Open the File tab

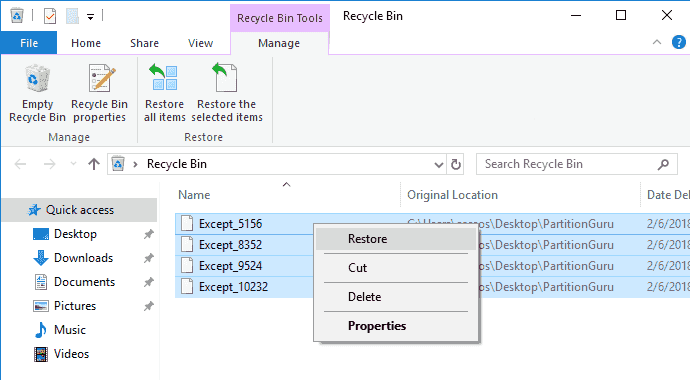click(x=29, y=43)
